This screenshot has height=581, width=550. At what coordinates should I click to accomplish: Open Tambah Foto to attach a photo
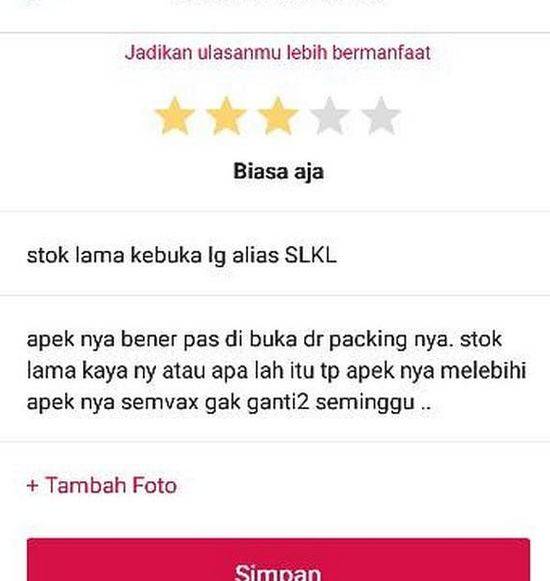(102, 485)
